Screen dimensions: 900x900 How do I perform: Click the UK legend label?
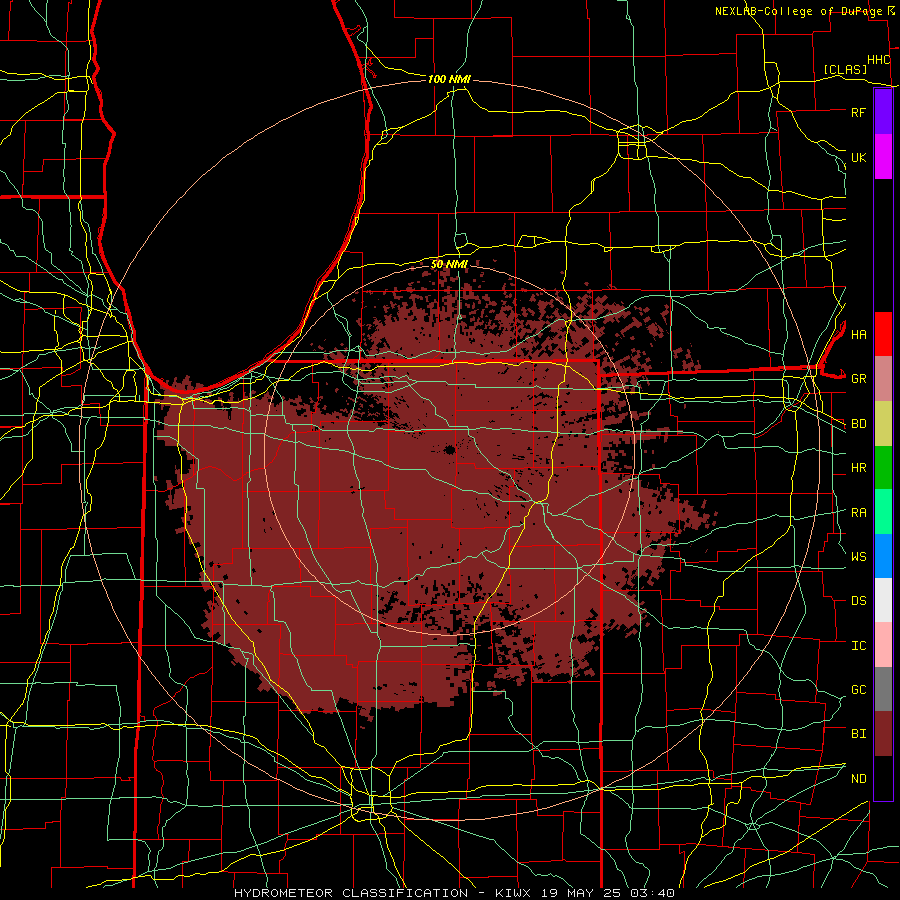[858, 157]
